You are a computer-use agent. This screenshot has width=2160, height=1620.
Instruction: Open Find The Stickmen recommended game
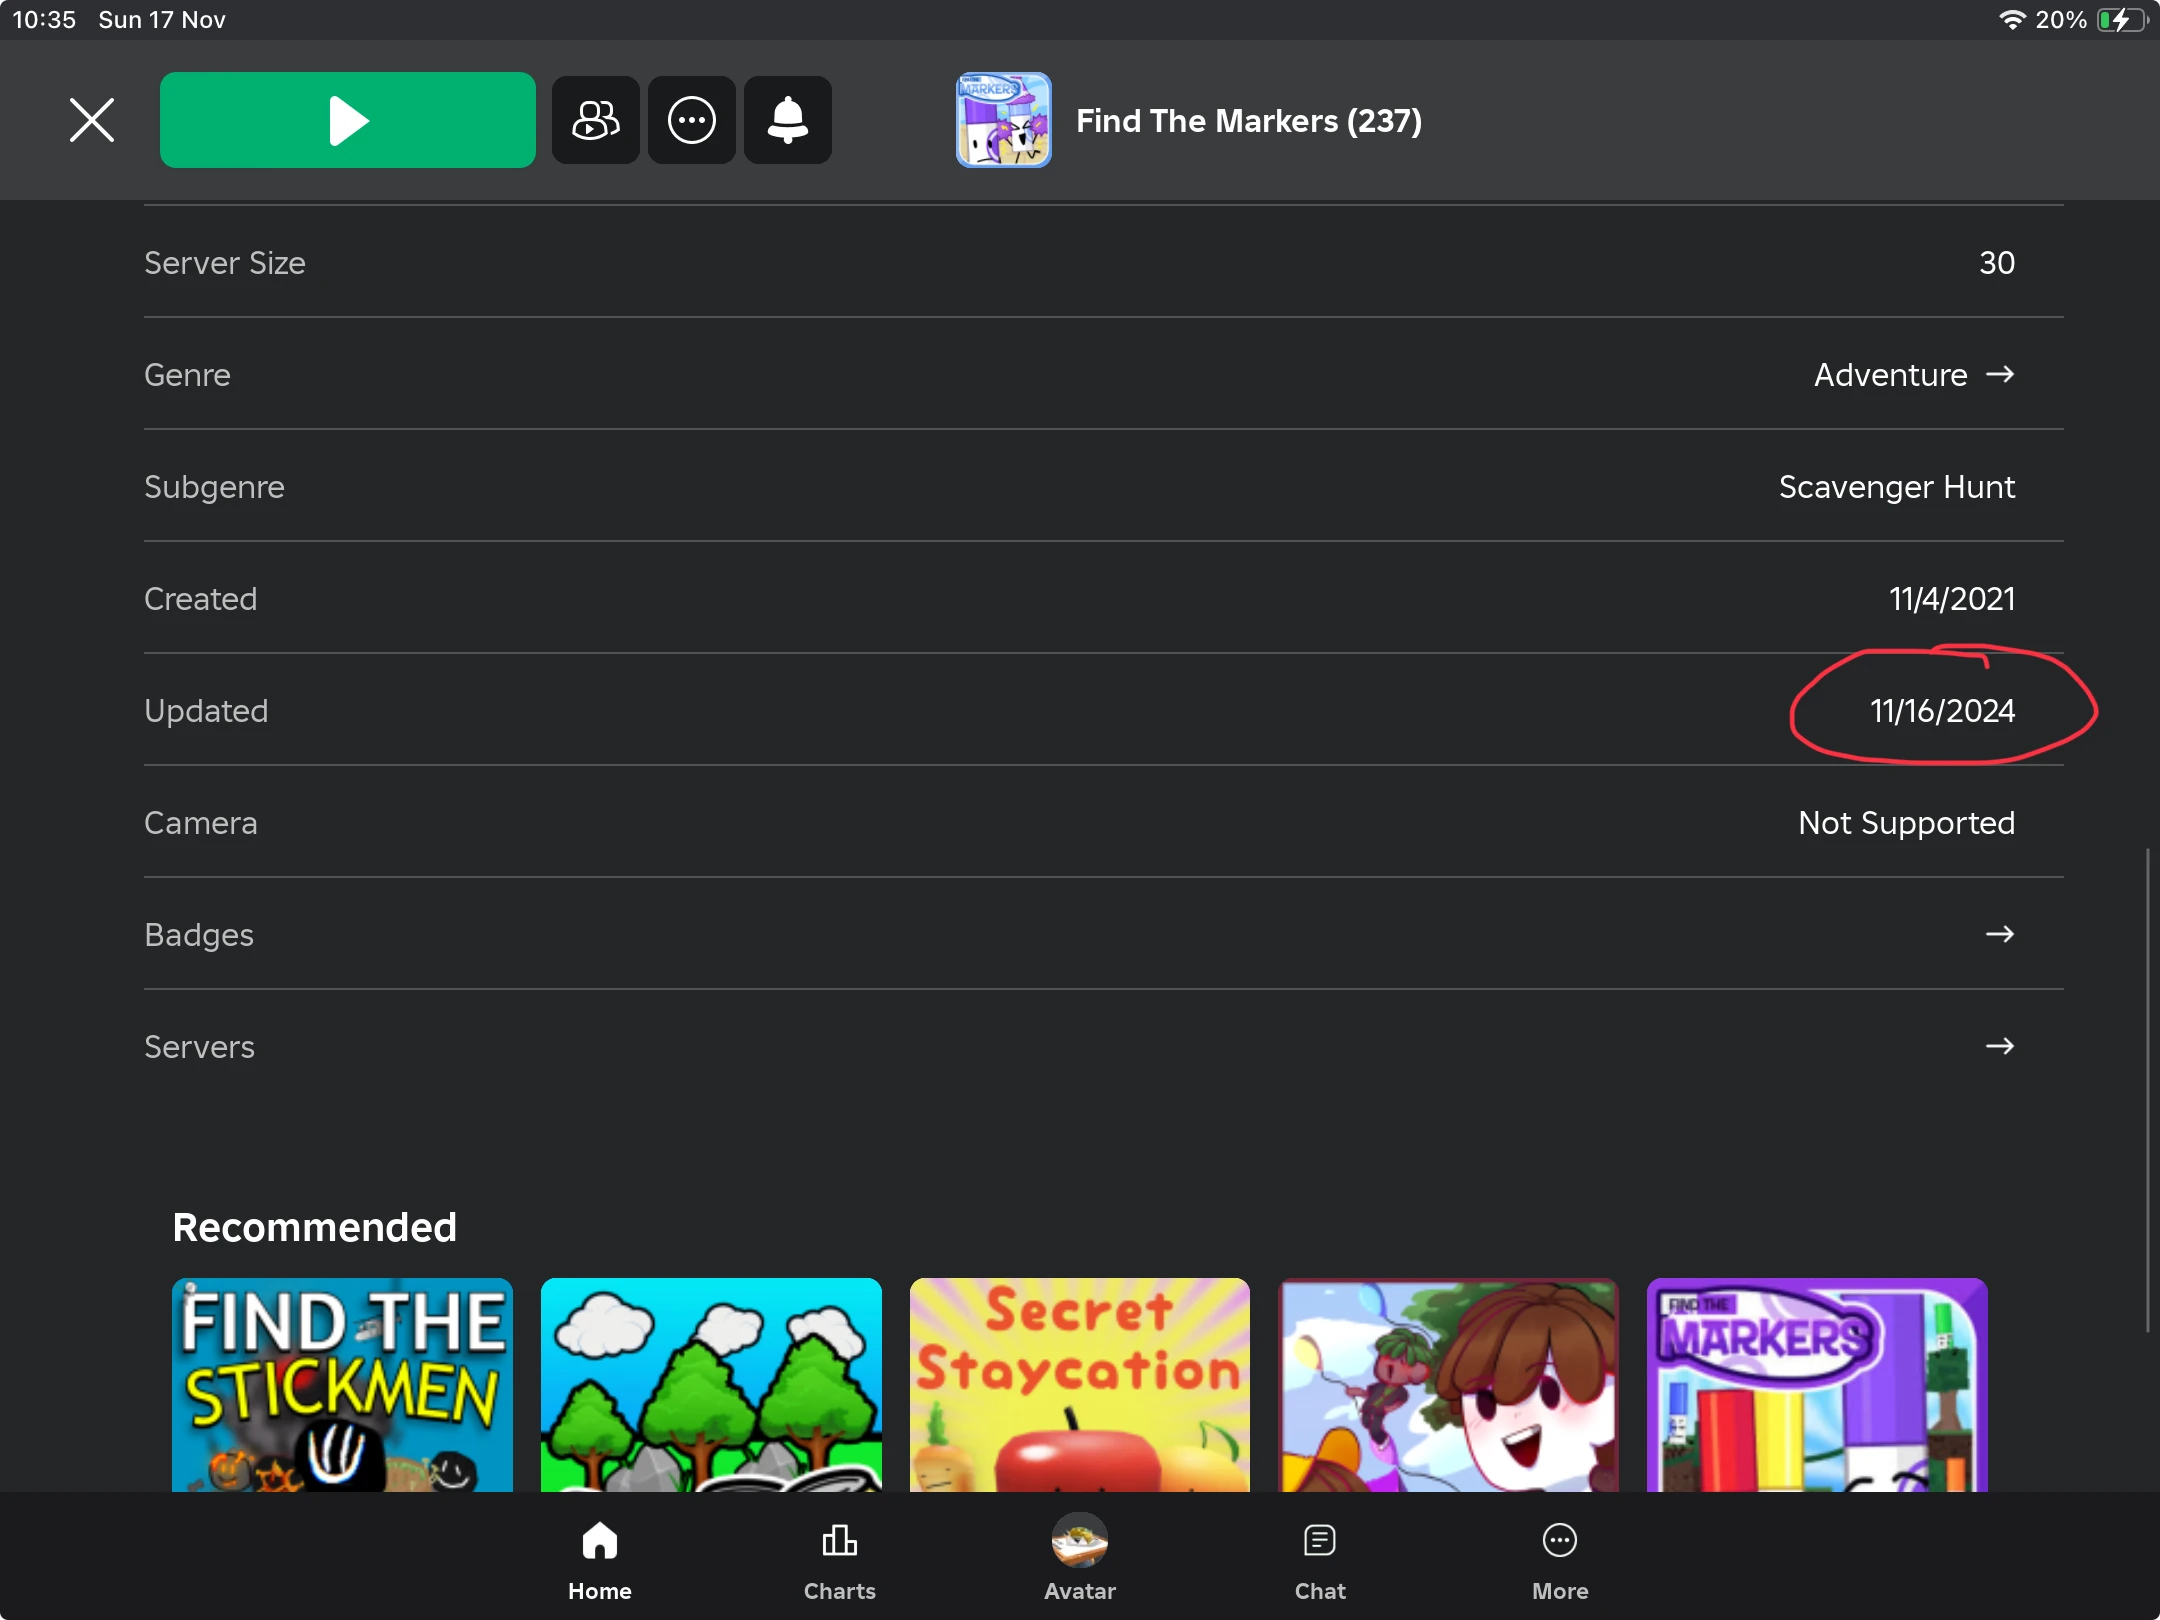click(342, 1385)
